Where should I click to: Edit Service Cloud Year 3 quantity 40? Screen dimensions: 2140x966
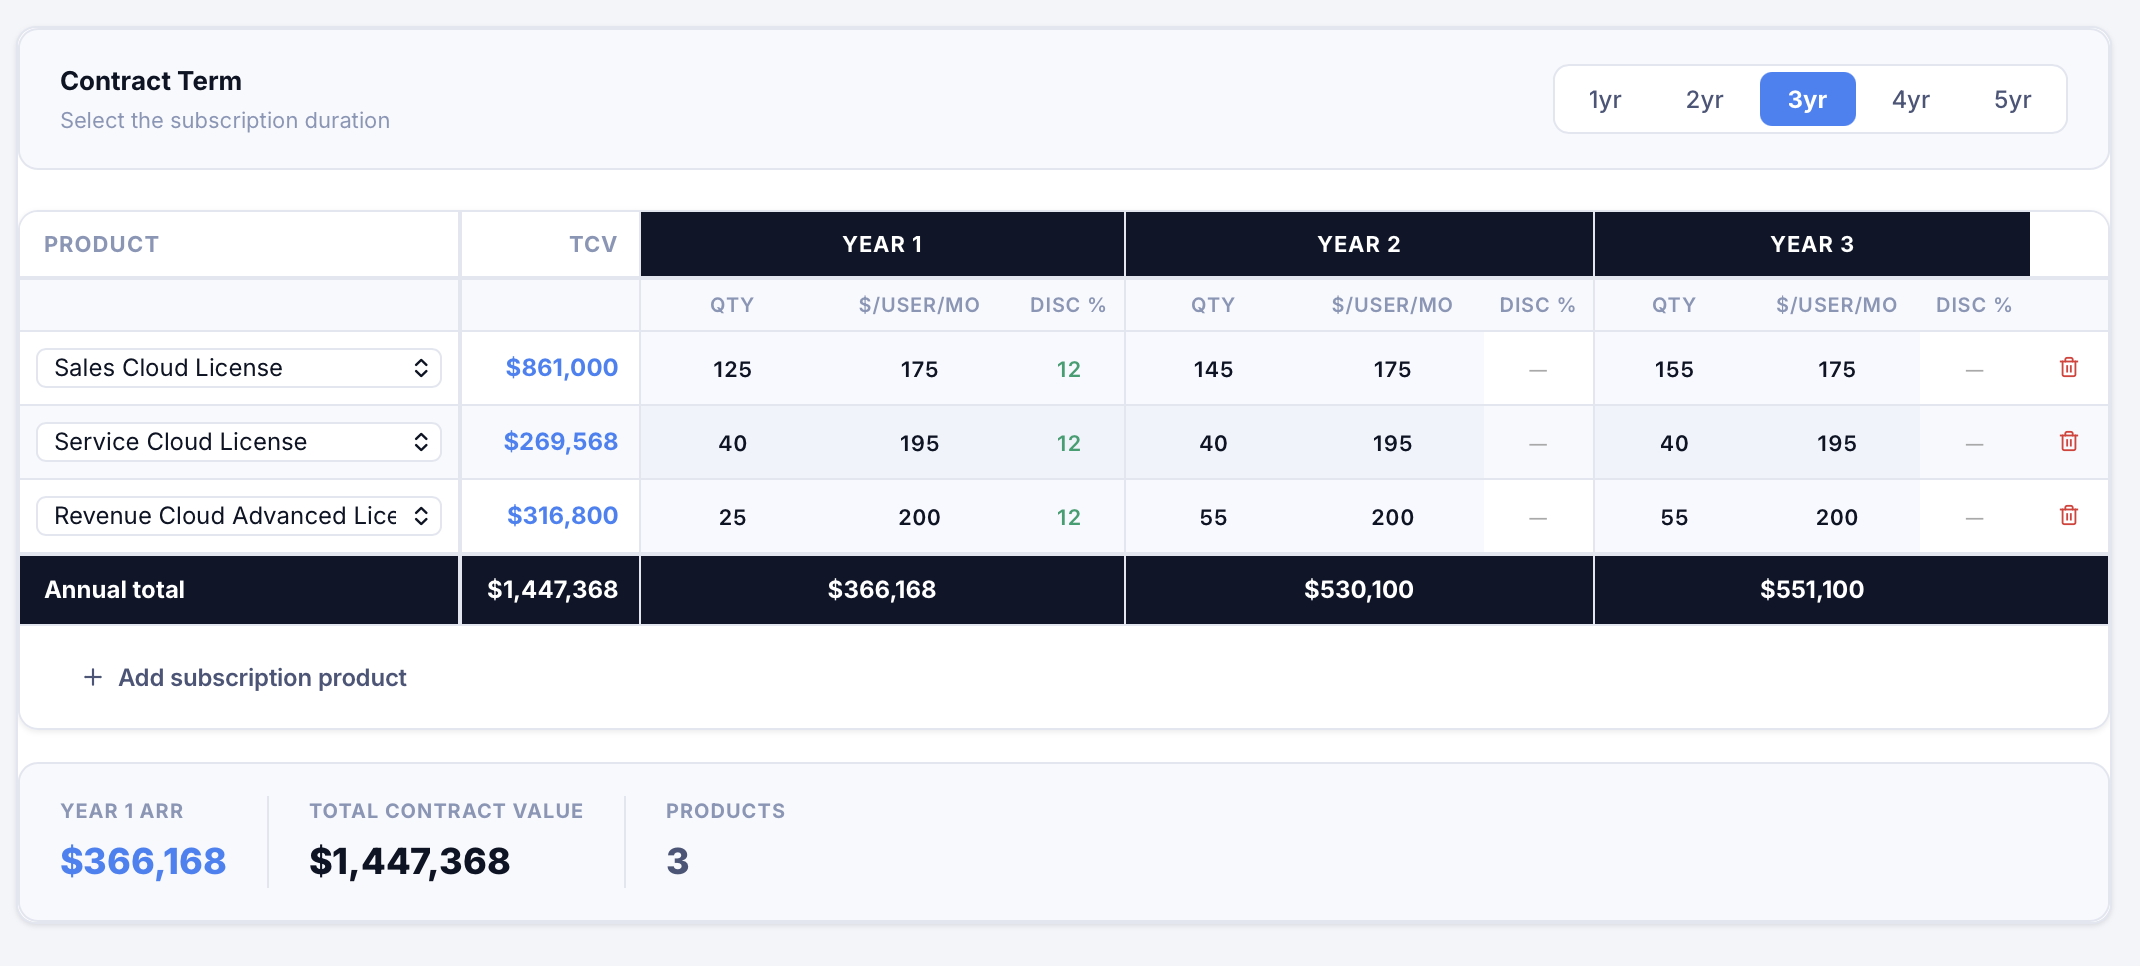(x=1674, y=443)
